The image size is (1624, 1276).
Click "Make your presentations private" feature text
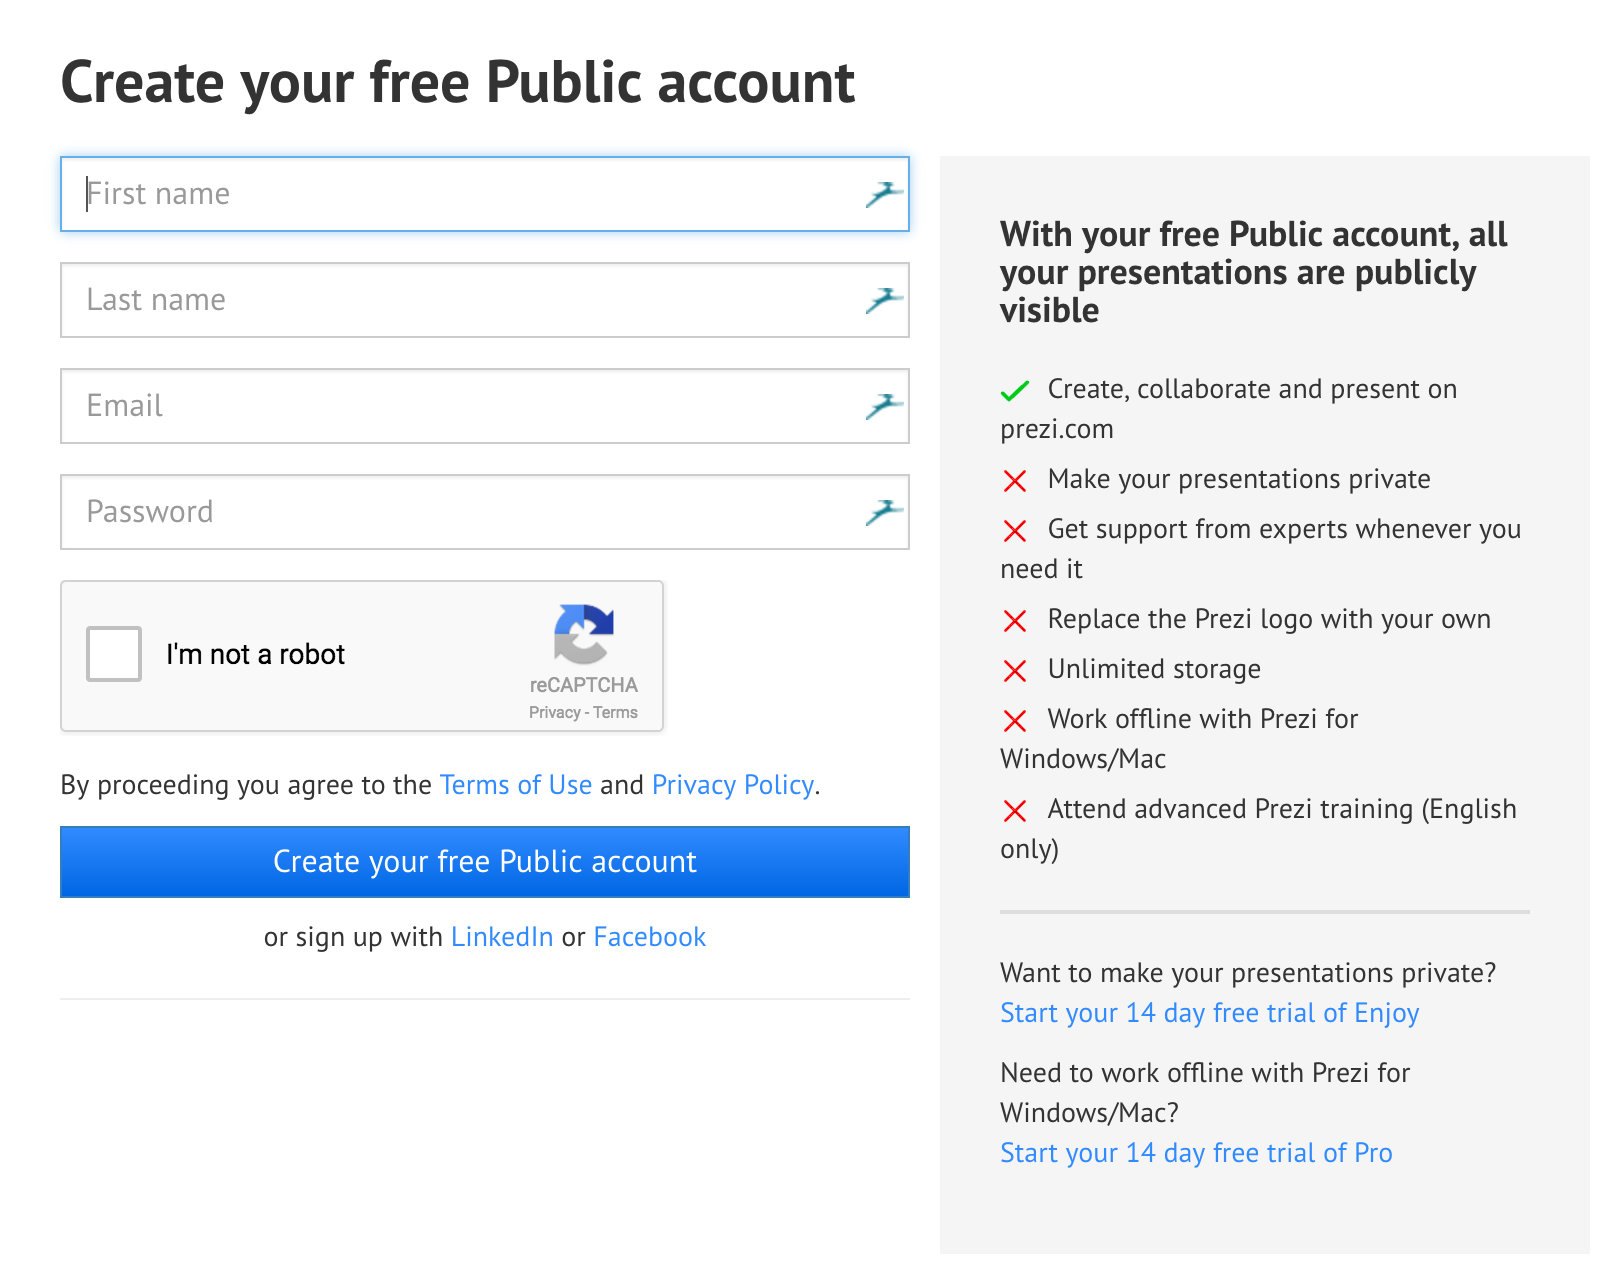tap(1239, 479)
